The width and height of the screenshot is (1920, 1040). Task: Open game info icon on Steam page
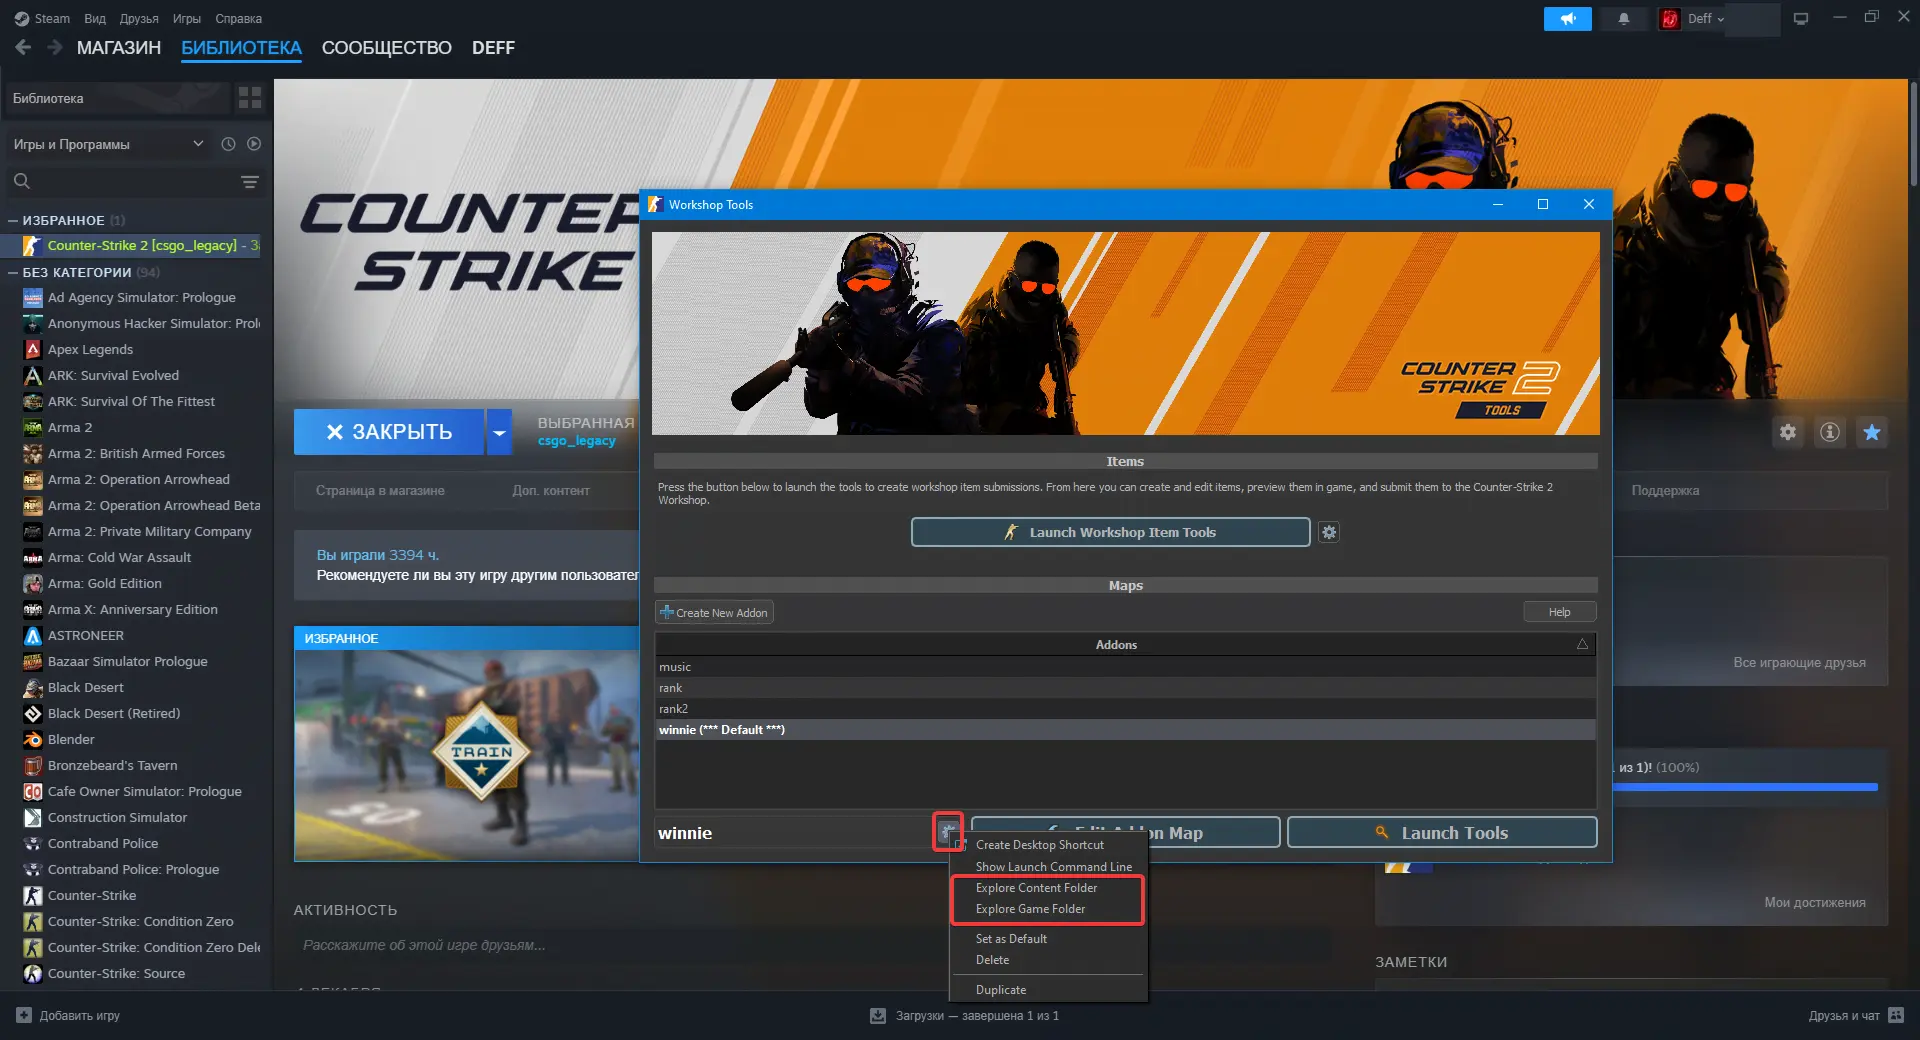pos(1829,432)
